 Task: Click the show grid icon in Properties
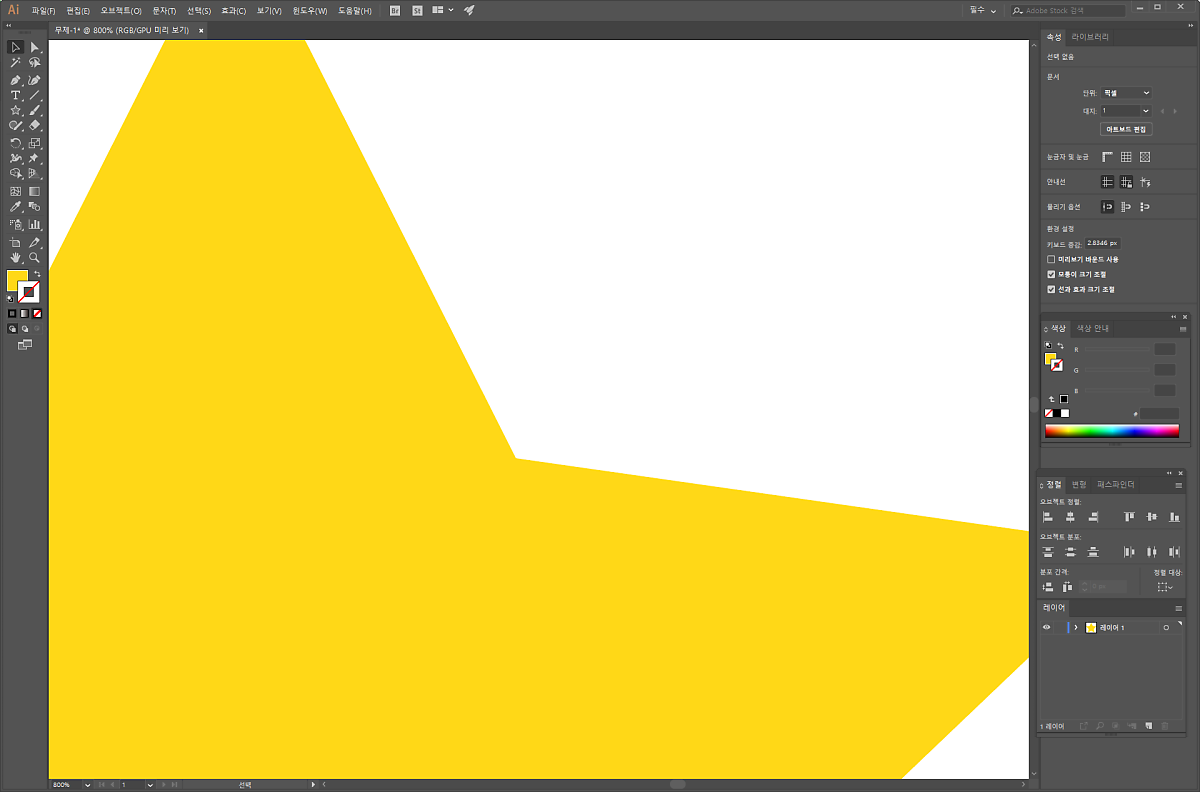1126,157
